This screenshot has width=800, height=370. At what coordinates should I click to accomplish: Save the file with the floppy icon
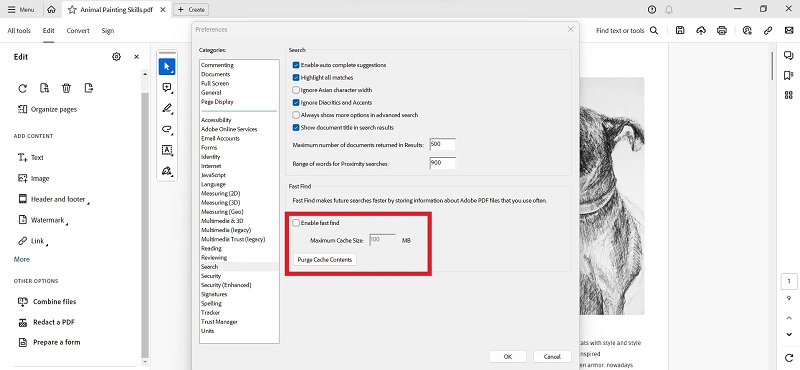coord(680,31)
